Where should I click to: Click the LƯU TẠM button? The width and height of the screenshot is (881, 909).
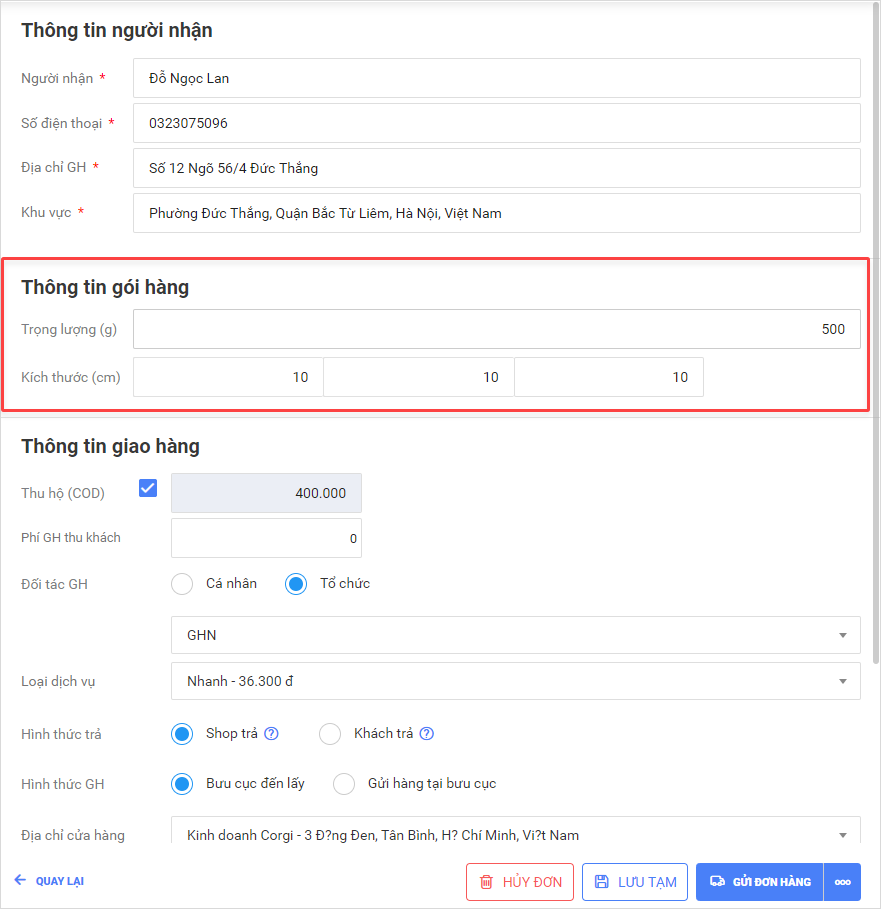click(x=635, y=882)
